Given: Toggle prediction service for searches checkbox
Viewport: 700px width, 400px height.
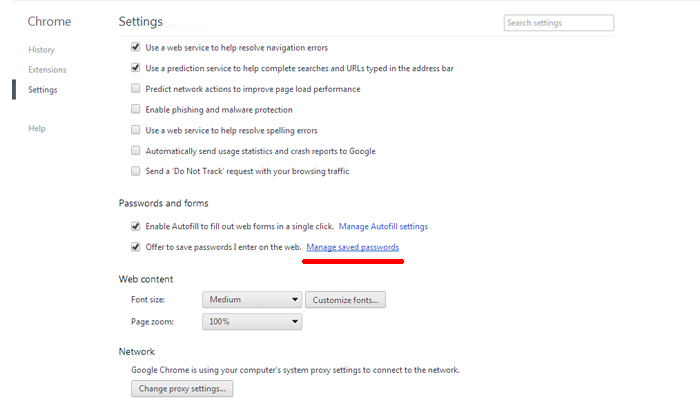Looking at the screenshot, I should pyautogui.click(x=135, y=68).
